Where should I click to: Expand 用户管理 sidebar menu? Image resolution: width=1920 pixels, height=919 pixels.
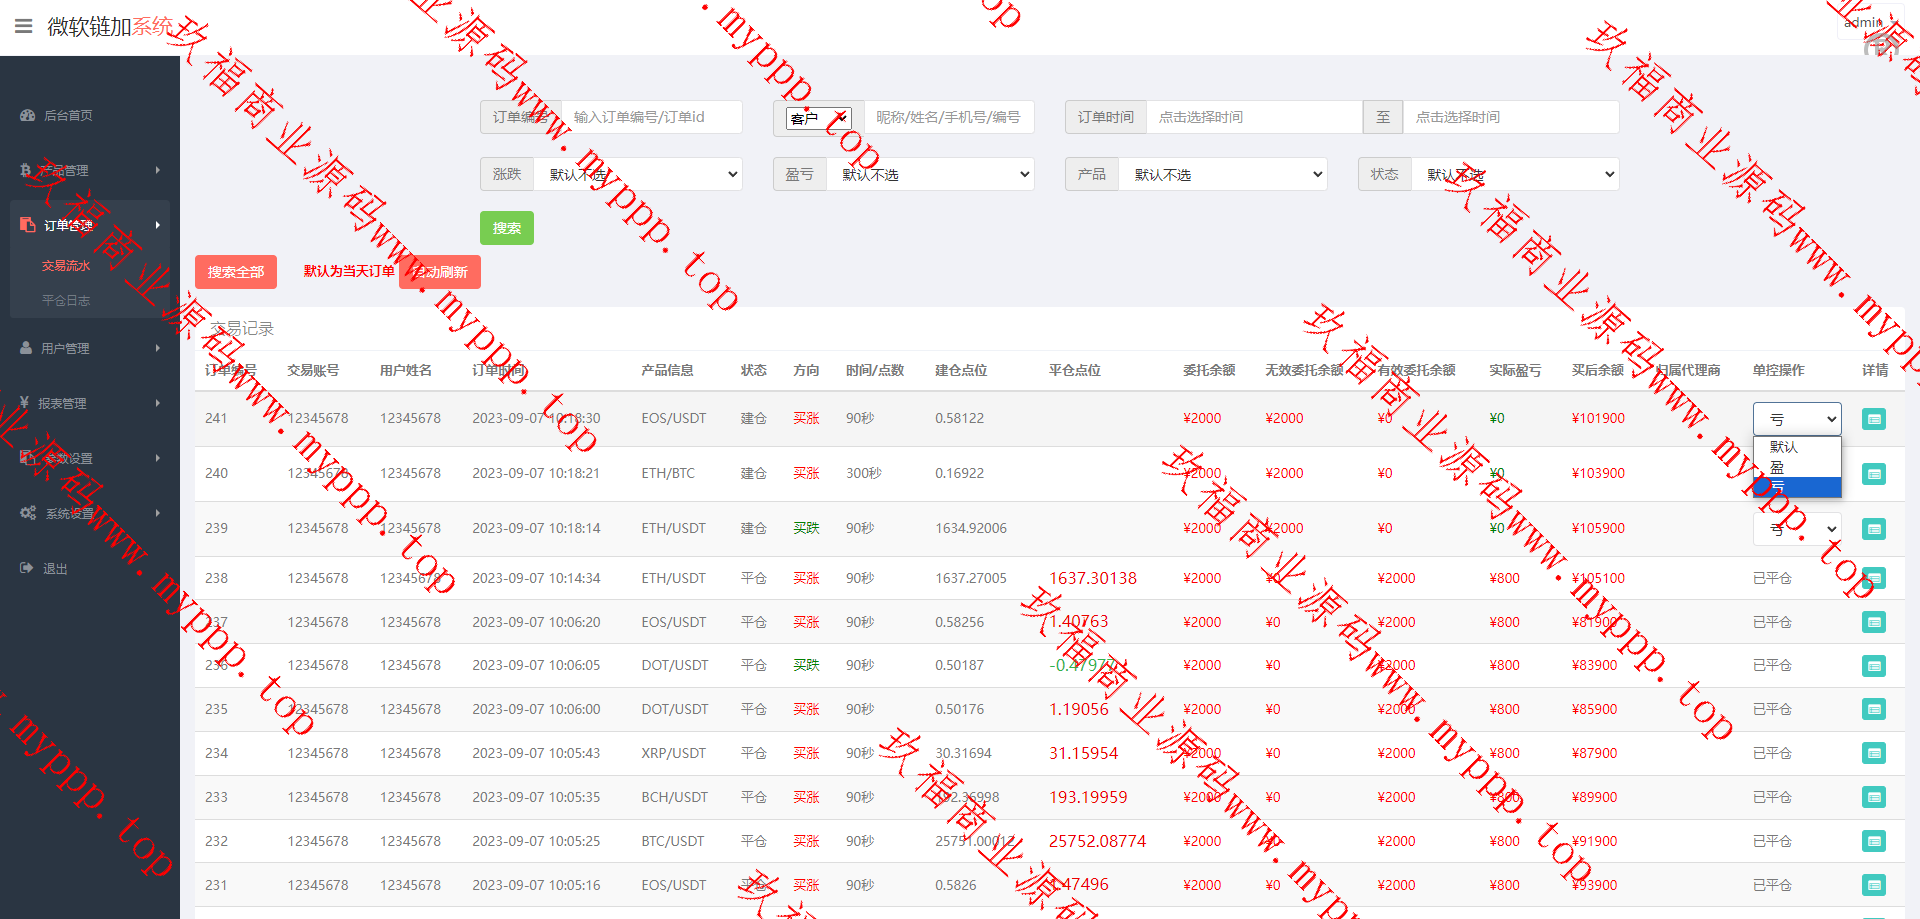point(90,348)
